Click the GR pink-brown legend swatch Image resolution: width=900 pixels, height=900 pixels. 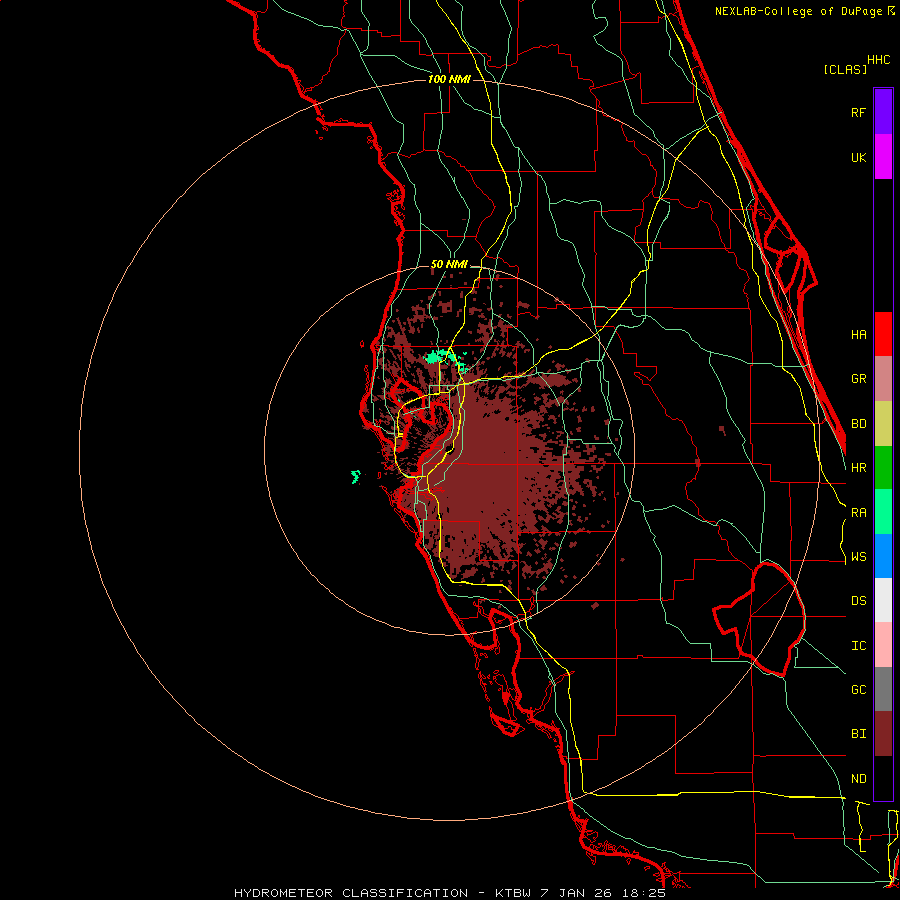883,379
